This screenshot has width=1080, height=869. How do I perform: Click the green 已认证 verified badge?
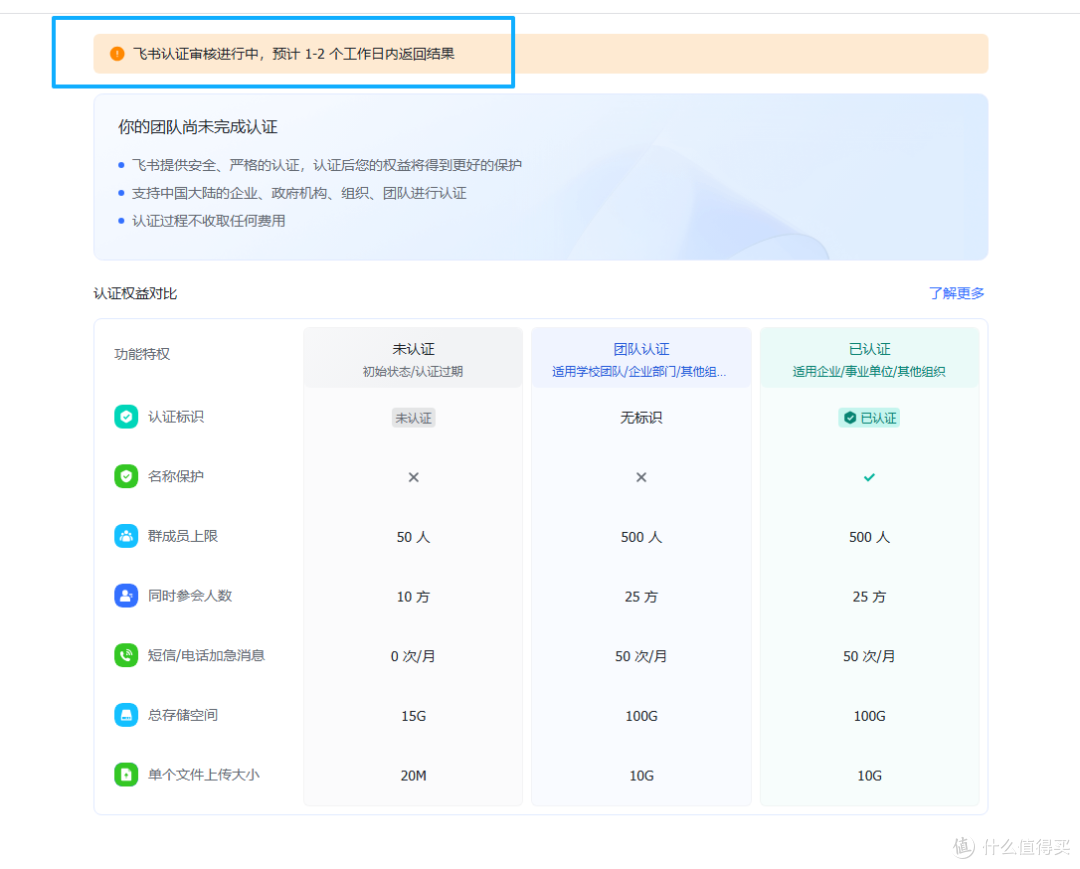869,418
